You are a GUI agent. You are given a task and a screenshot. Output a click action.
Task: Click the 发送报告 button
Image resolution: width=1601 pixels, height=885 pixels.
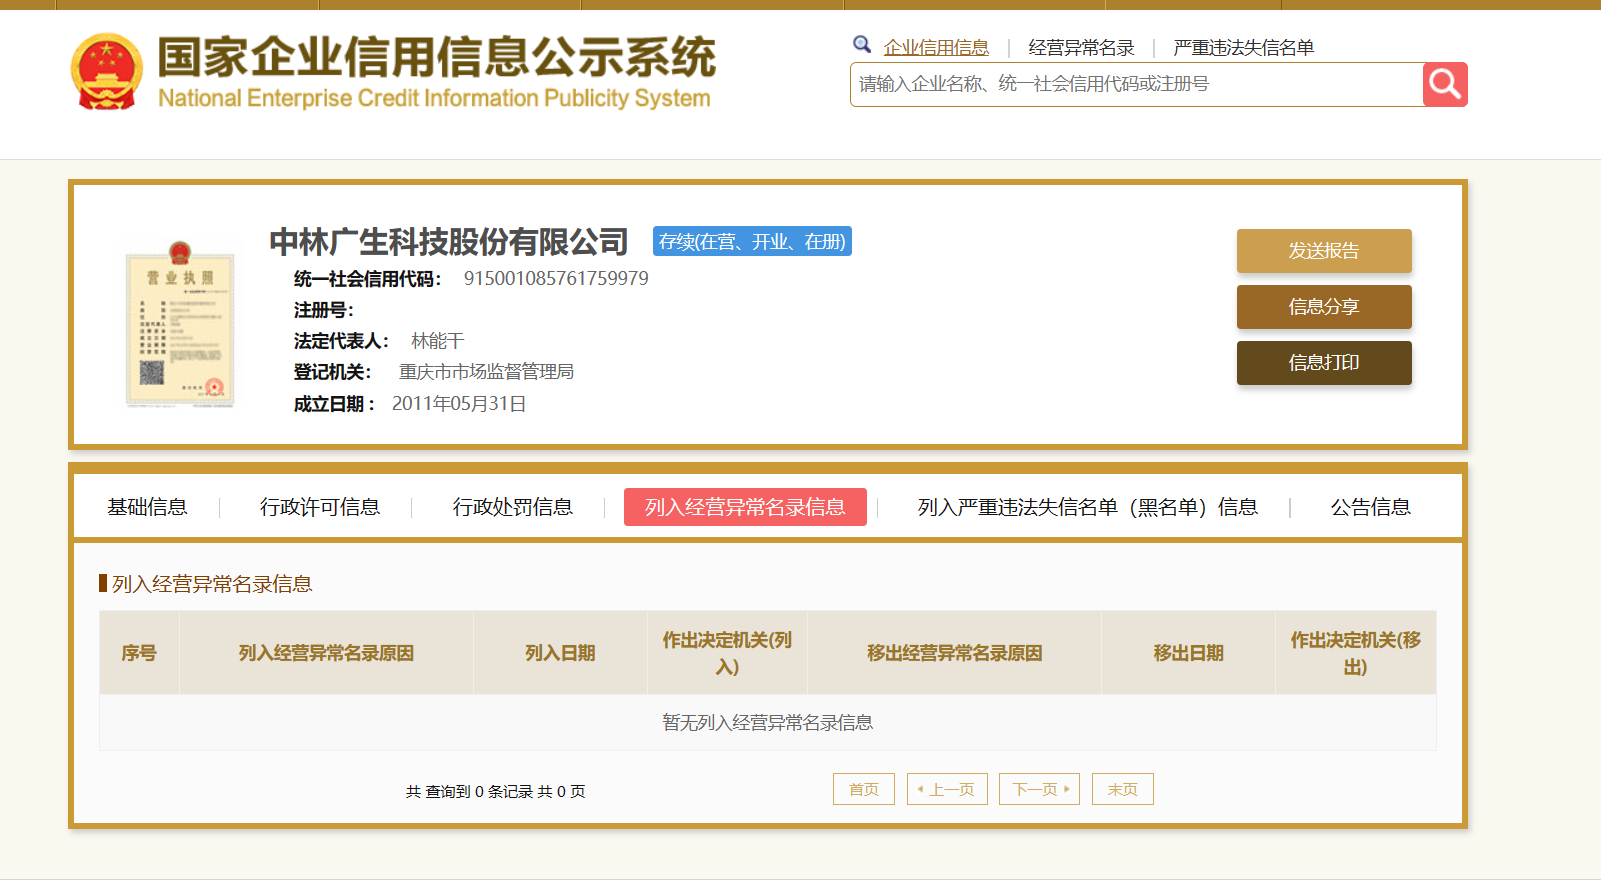click(1324, 251)
